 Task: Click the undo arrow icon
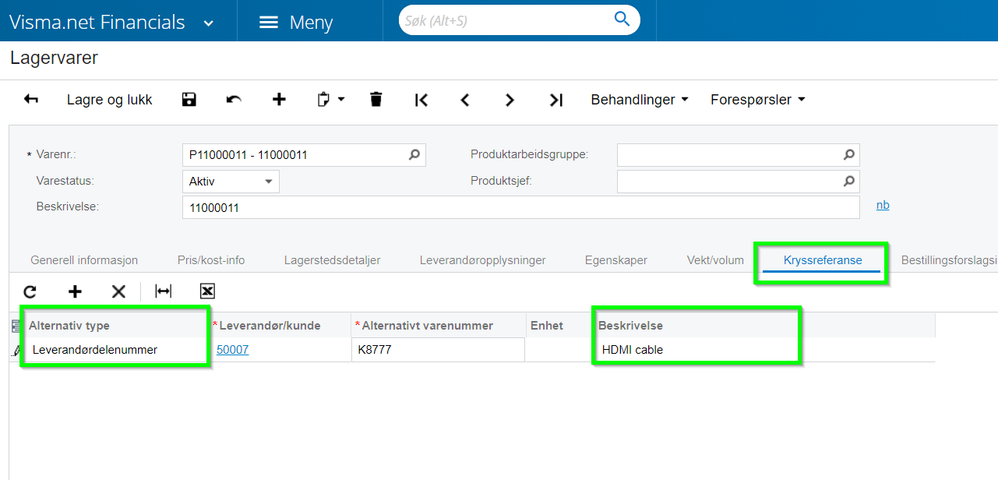click(x=234, y=100)
